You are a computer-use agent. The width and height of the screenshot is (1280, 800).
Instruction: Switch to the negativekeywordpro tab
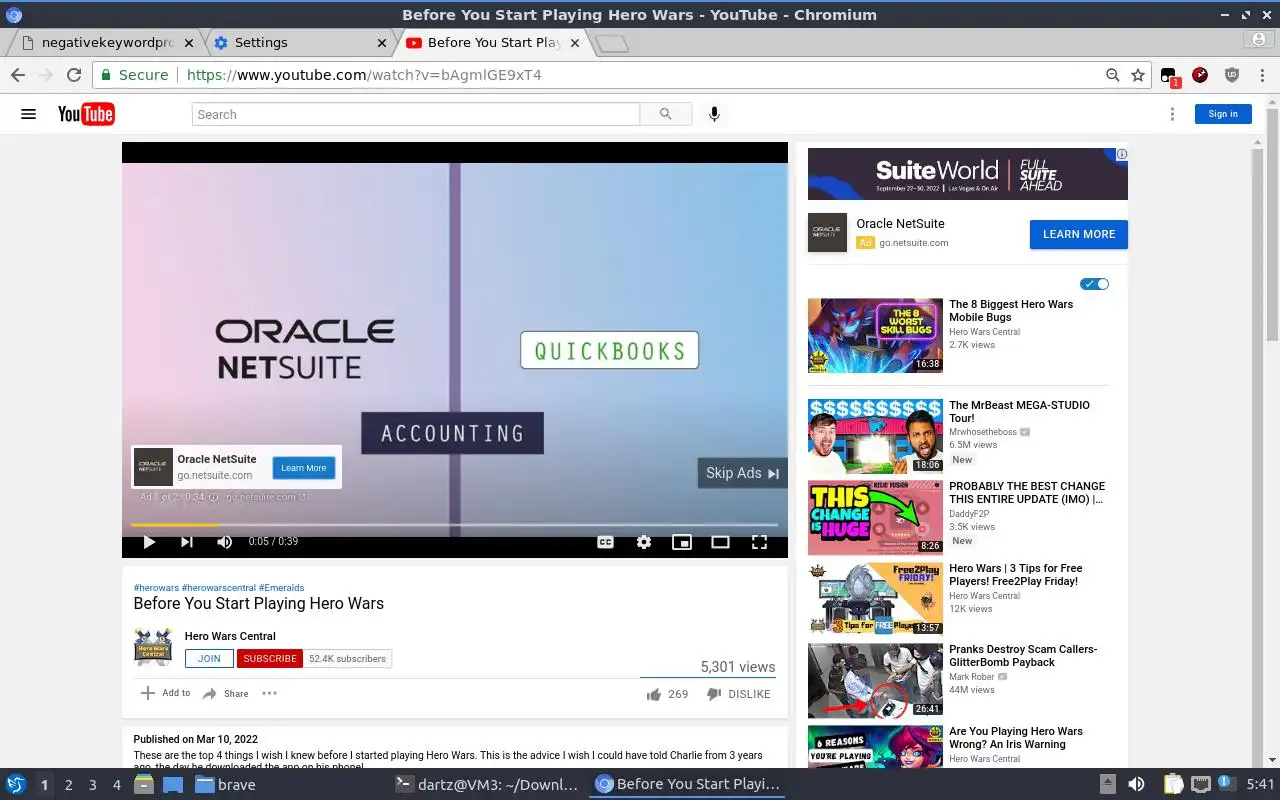tap(105, 42)
